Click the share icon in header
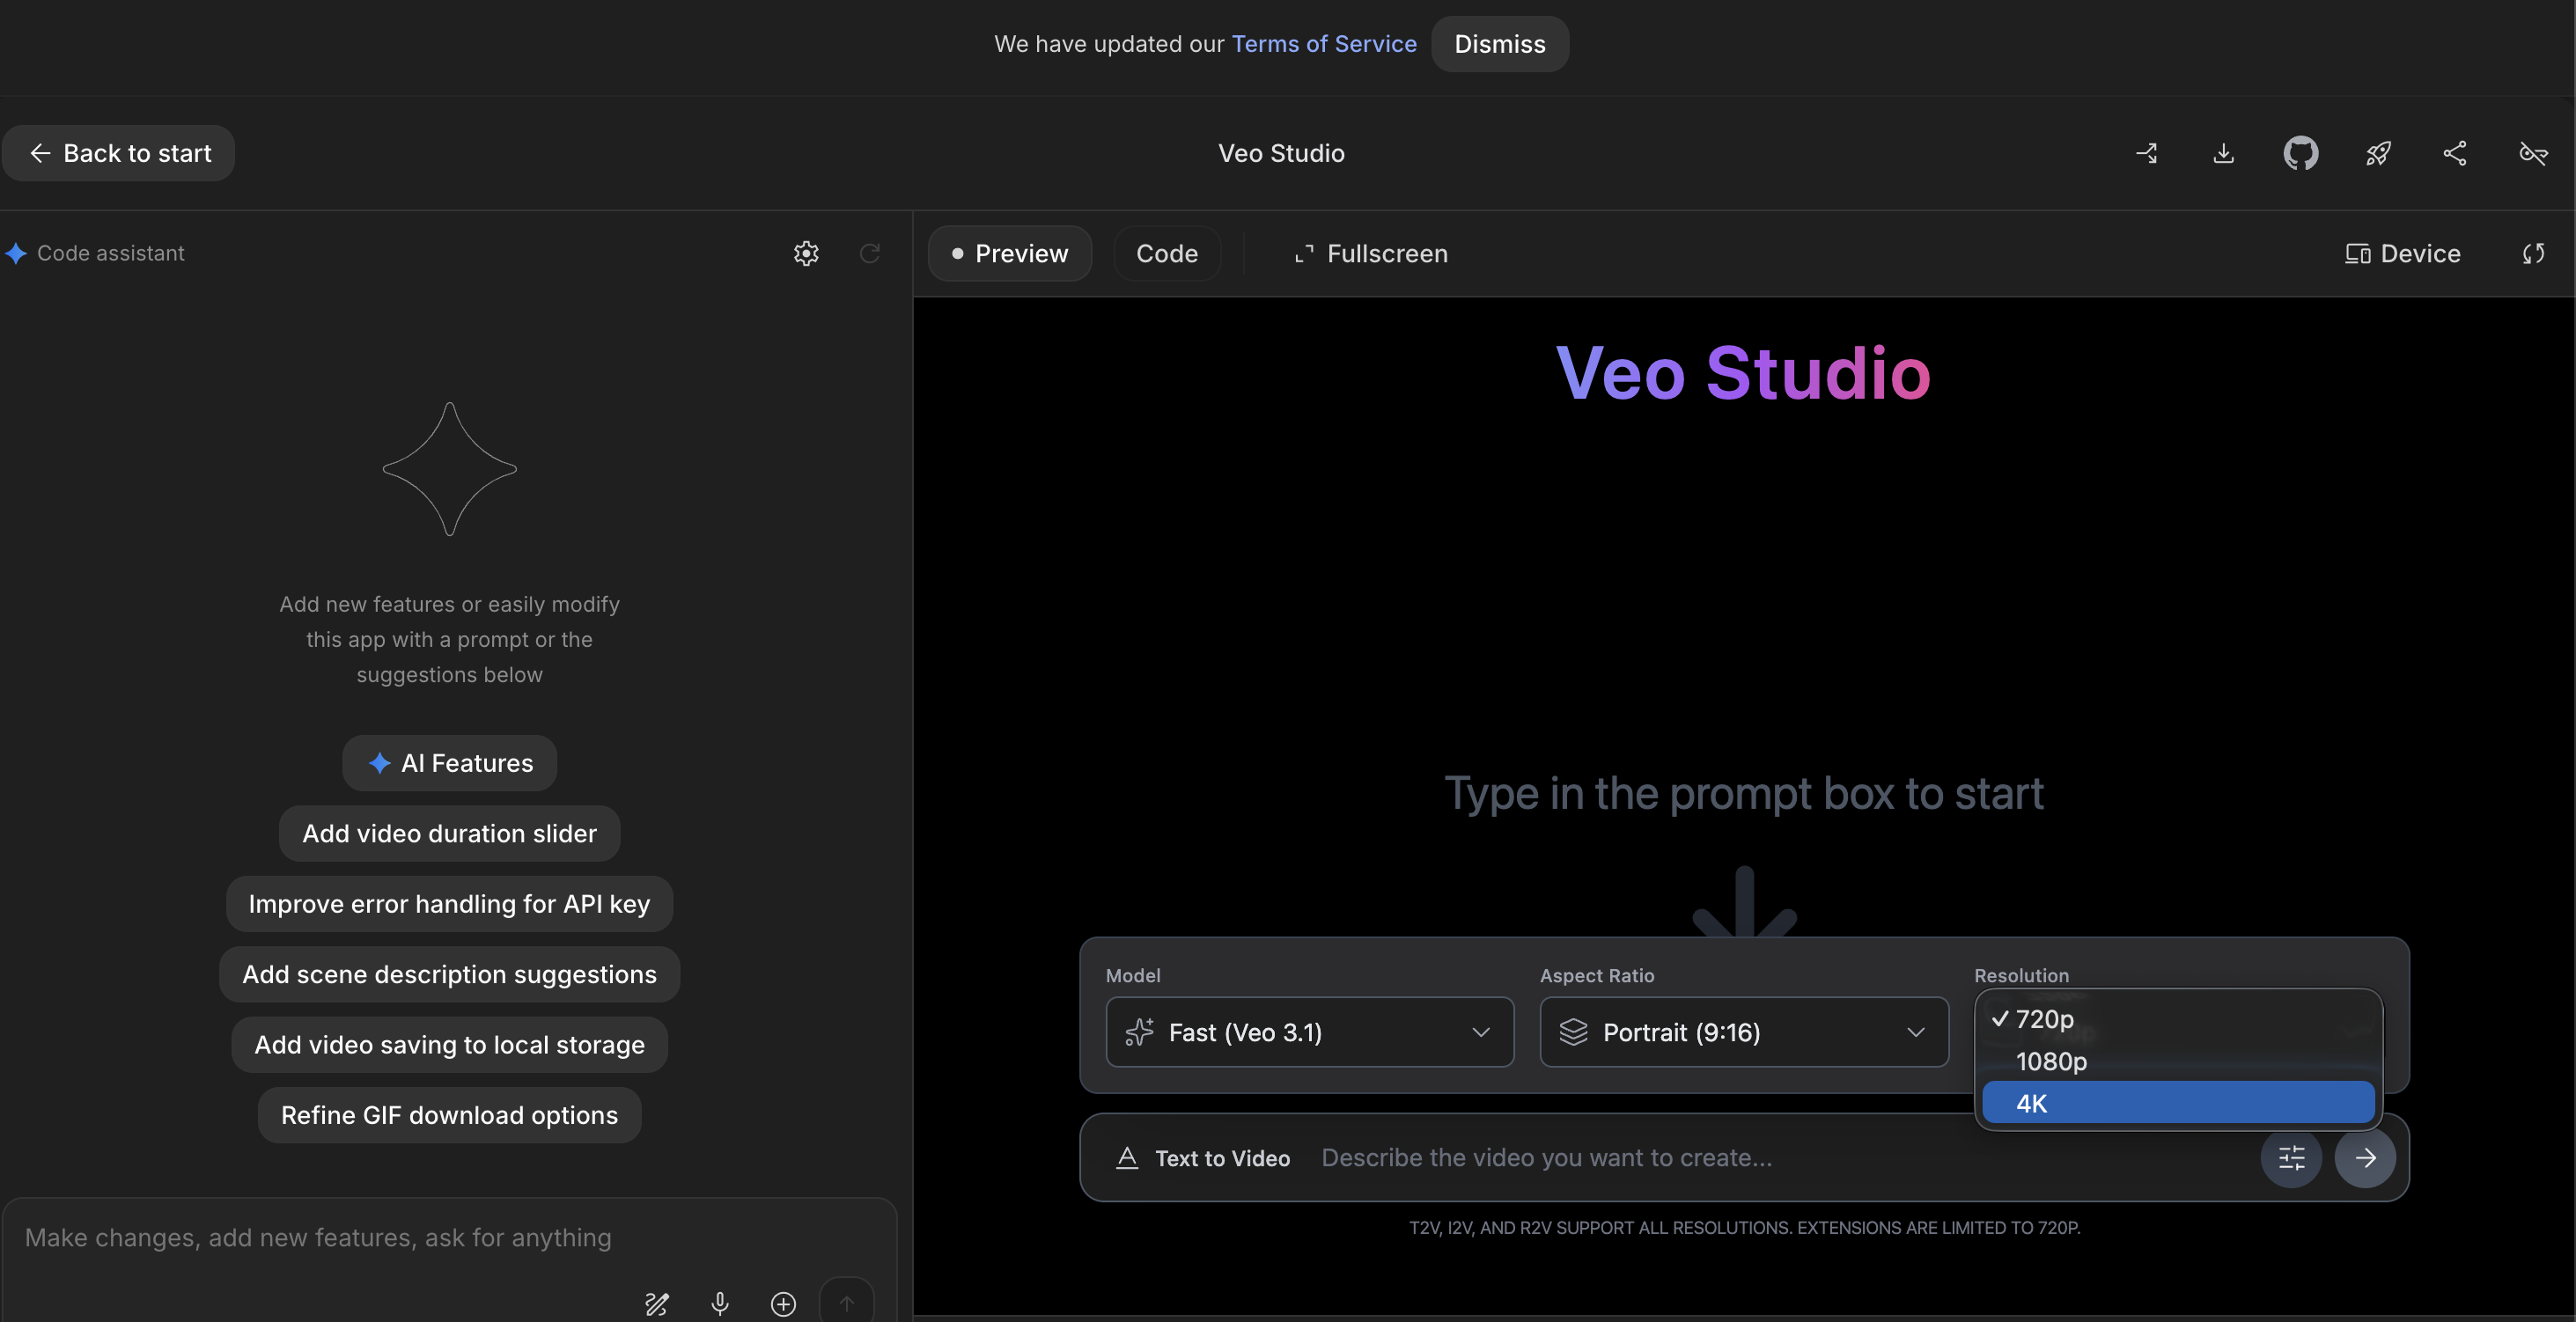 tap(2455, 153)
